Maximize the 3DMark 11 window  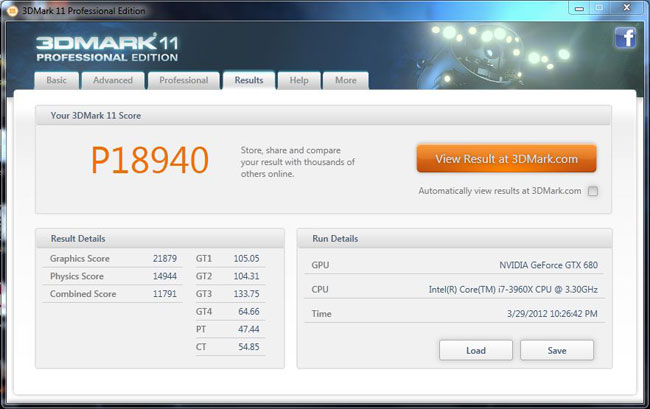coord(599,8)
